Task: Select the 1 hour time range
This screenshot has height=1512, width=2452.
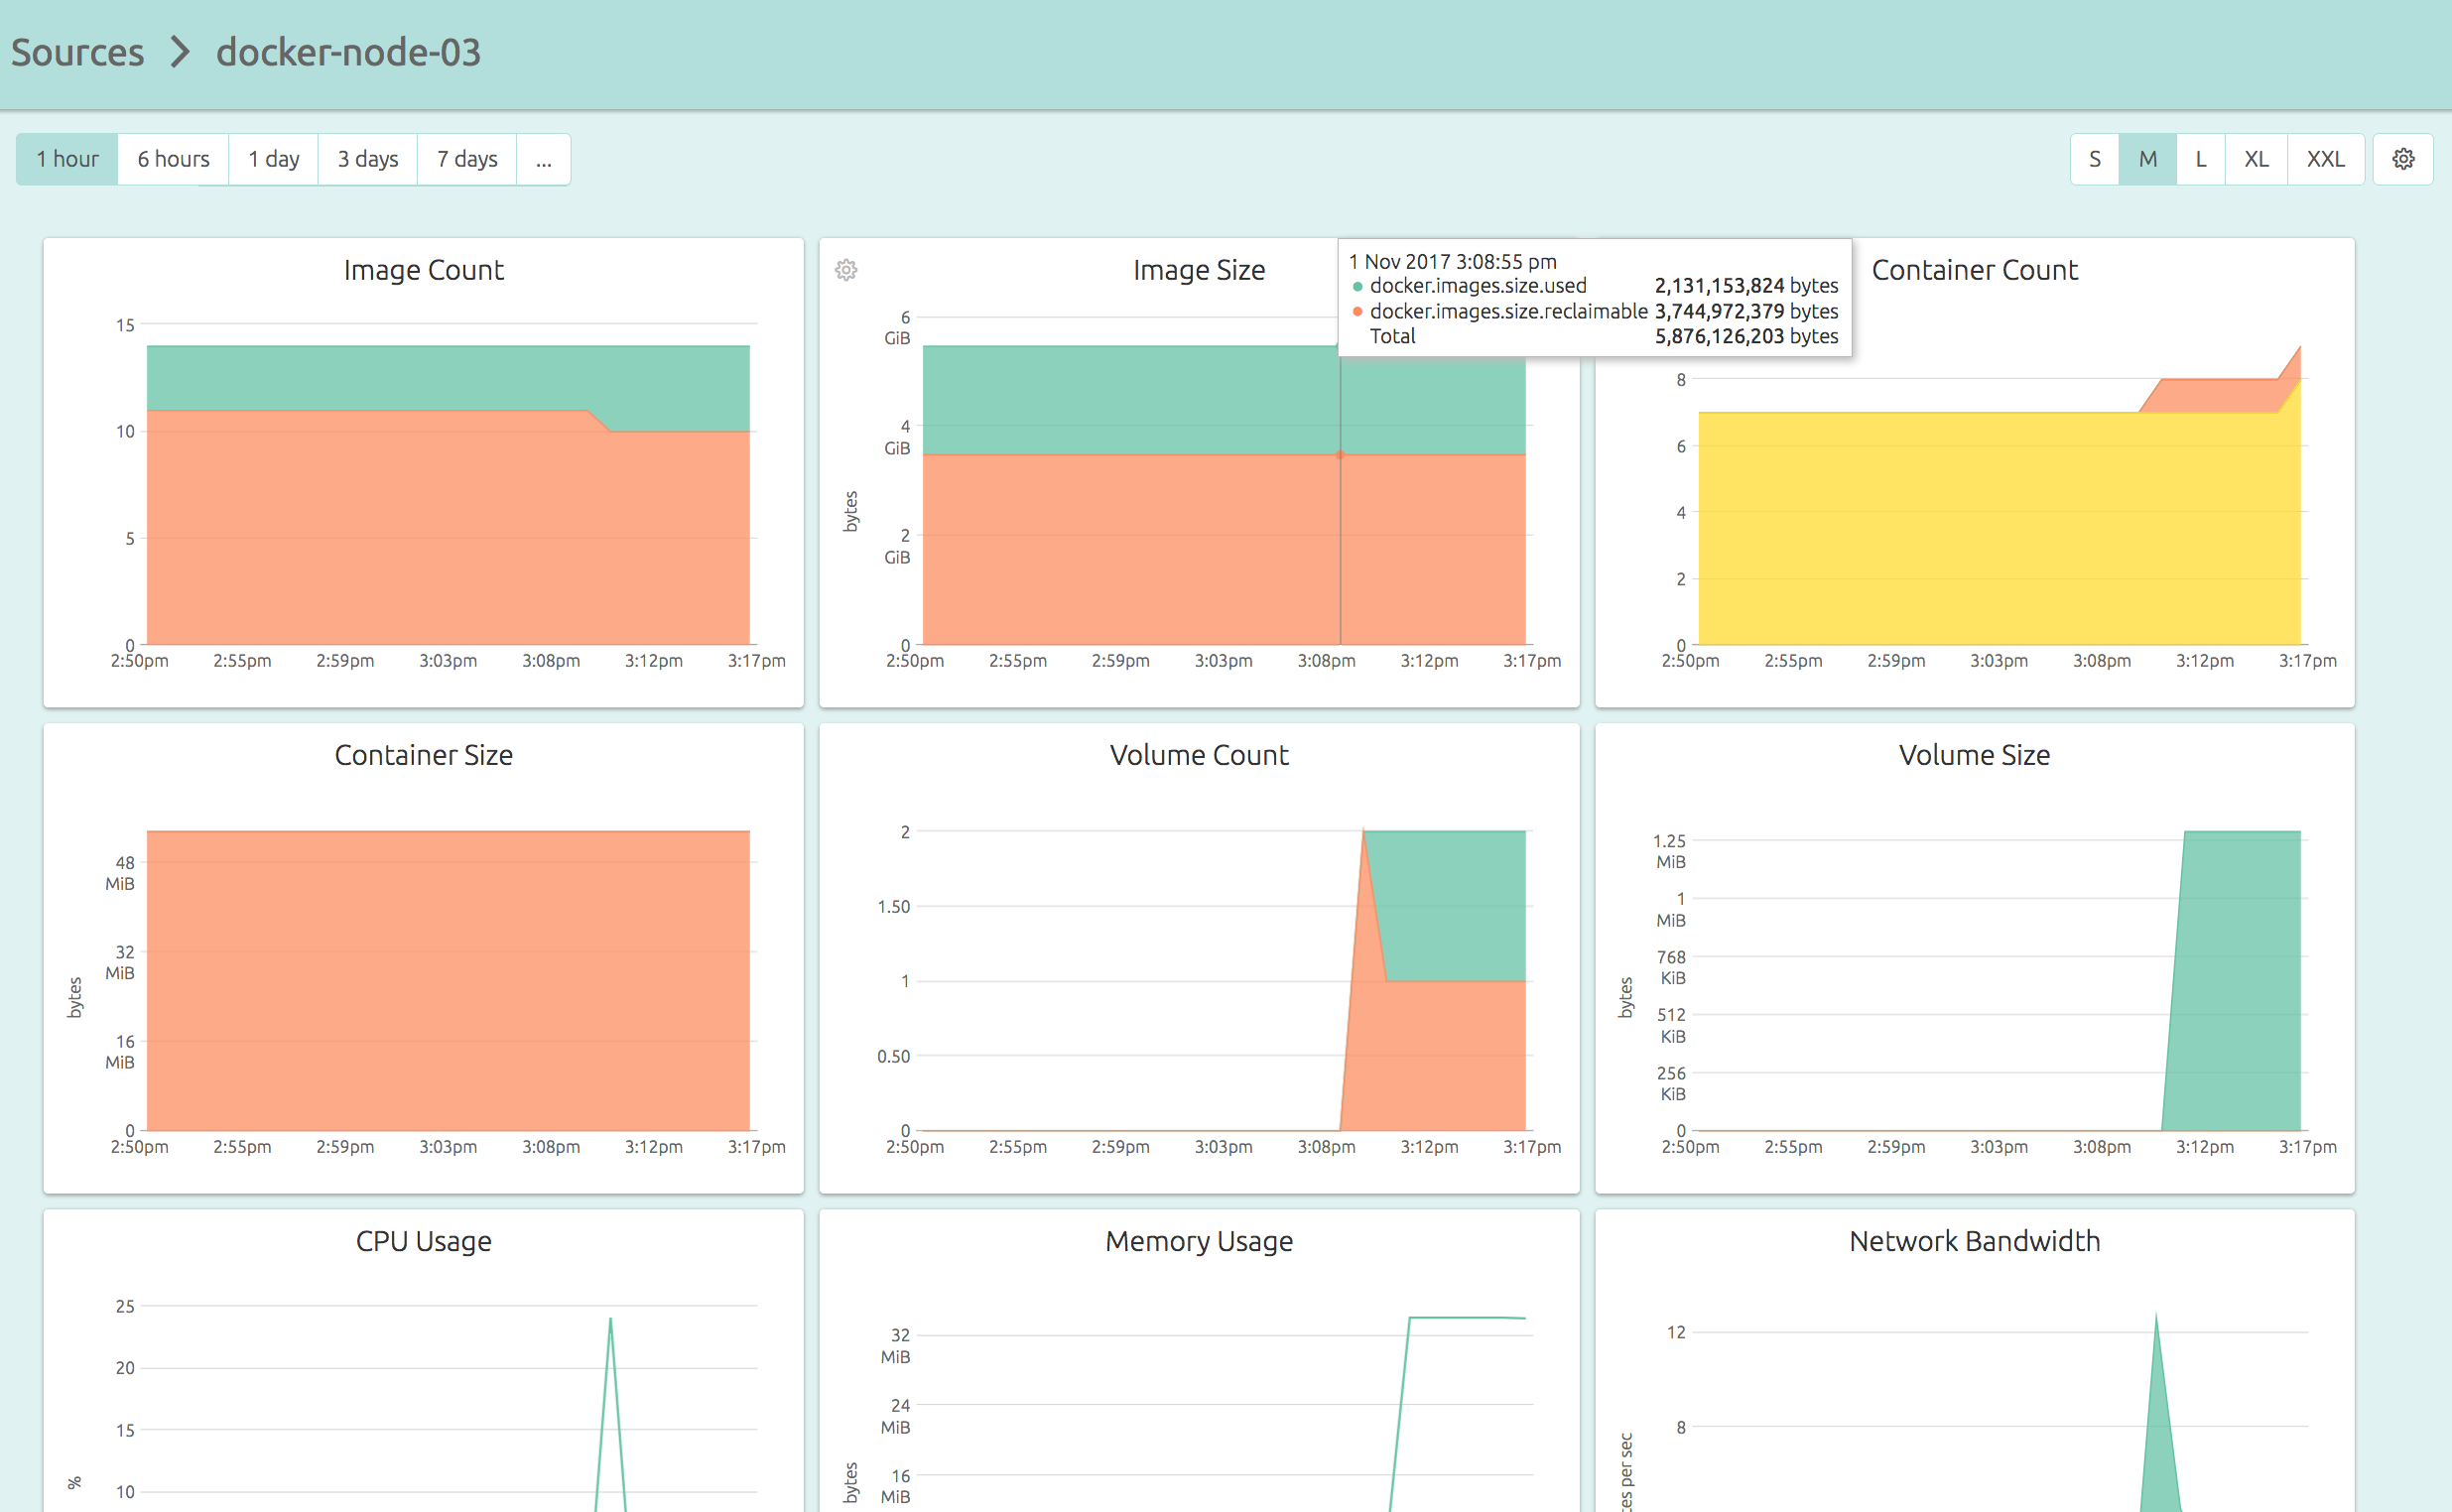Action: click(67, 159)
